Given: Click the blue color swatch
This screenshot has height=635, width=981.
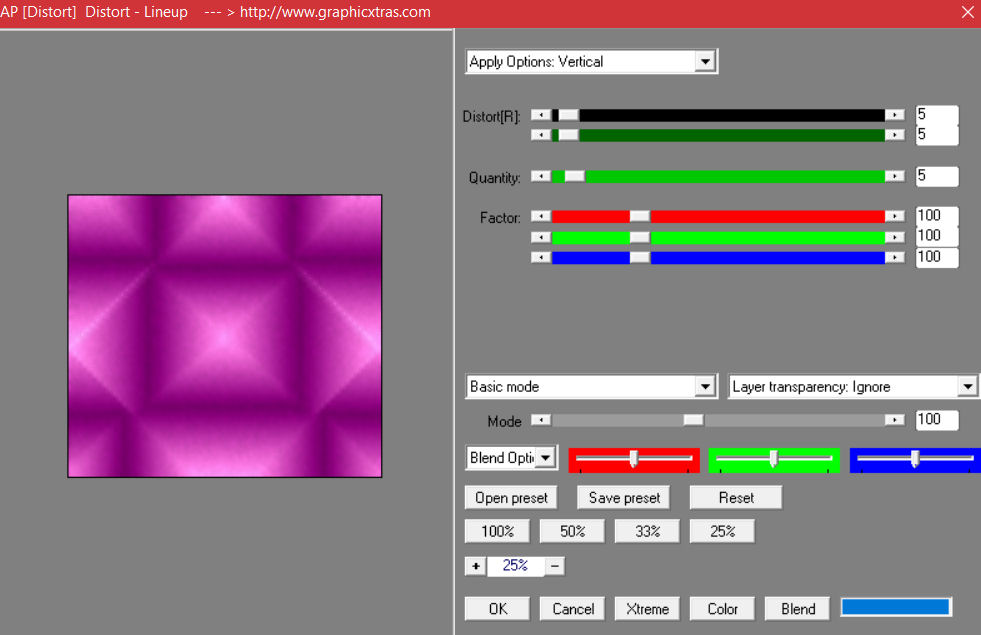Looking at the screenshot, I should pyautogui.click(x=895, y=607).
